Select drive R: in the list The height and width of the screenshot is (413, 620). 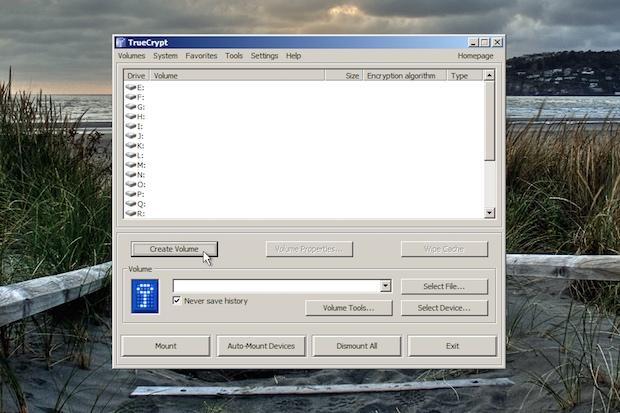click(135, 213)
